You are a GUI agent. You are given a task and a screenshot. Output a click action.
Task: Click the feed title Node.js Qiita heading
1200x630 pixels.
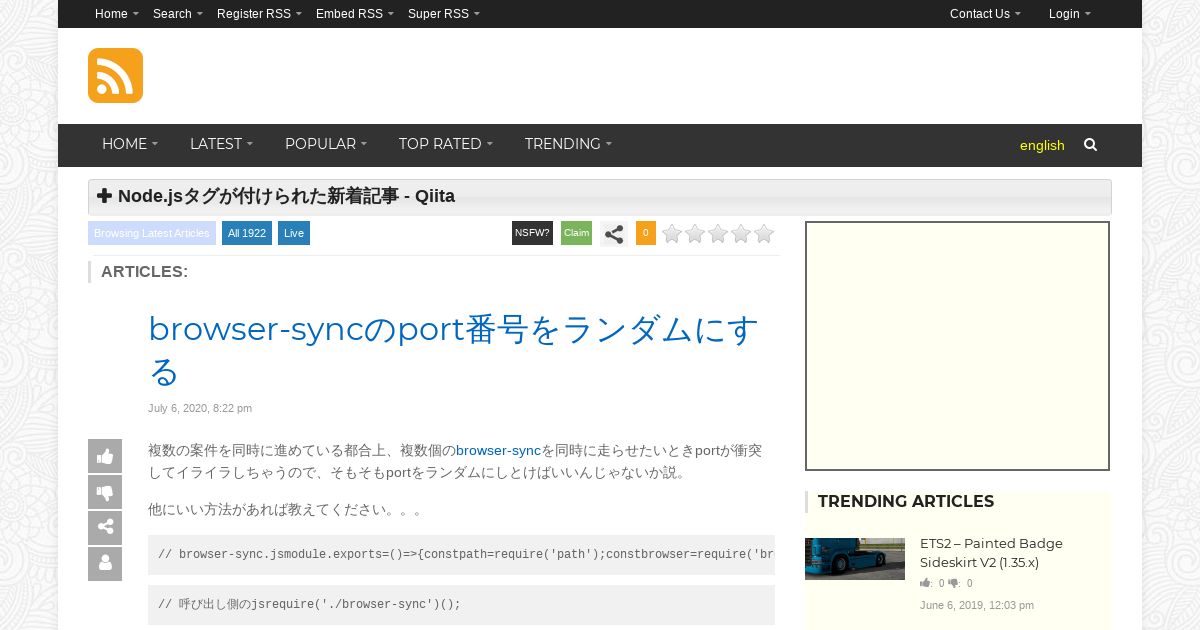[286, 196]
